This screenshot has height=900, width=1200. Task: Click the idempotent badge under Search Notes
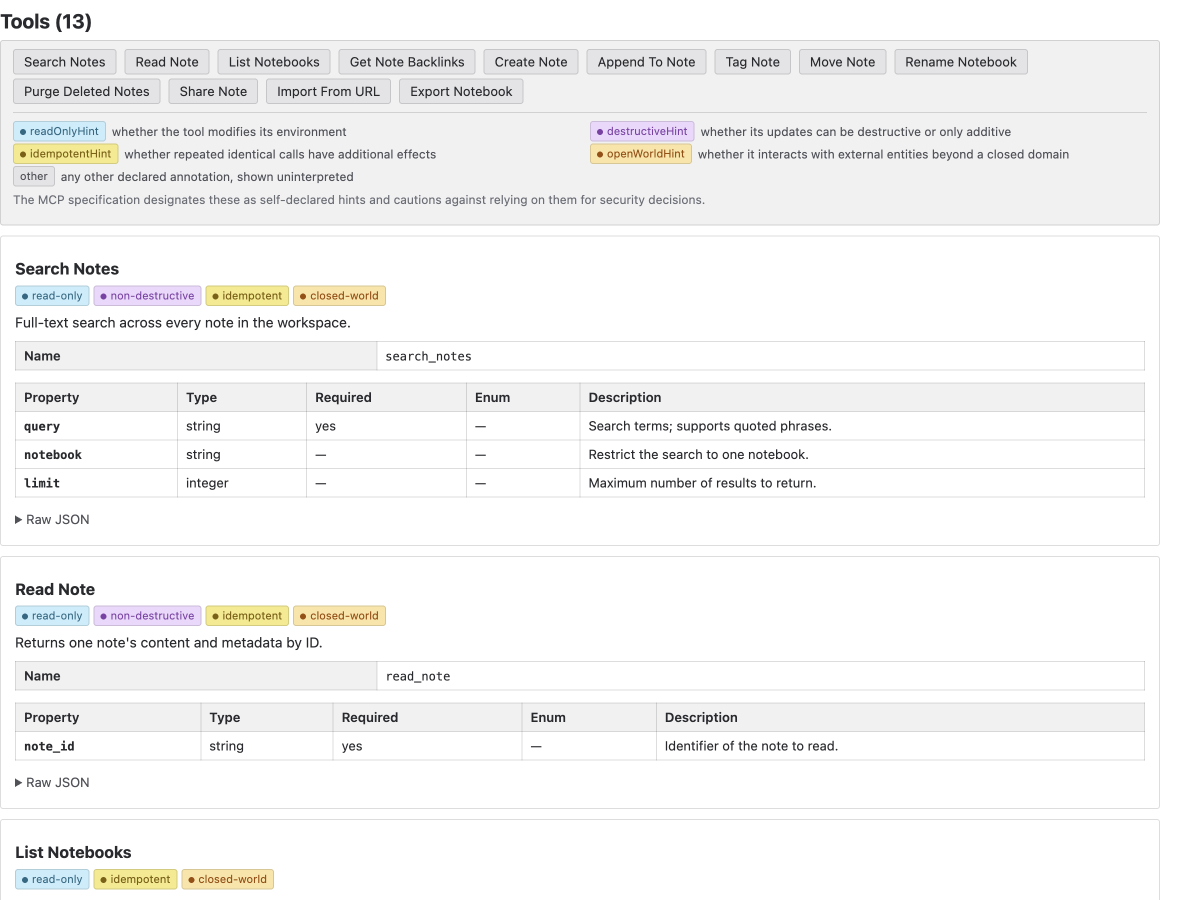(247, 296)
